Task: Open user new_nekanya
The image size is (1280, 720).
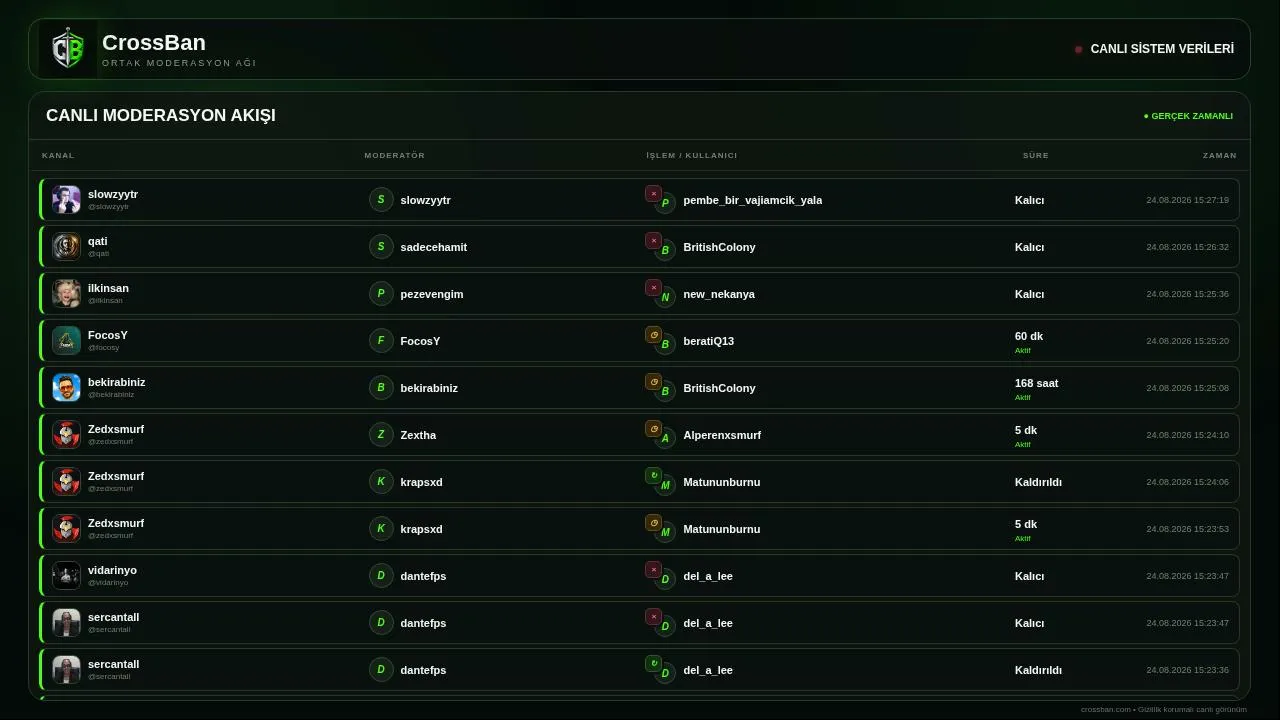Action: (719, 294)
